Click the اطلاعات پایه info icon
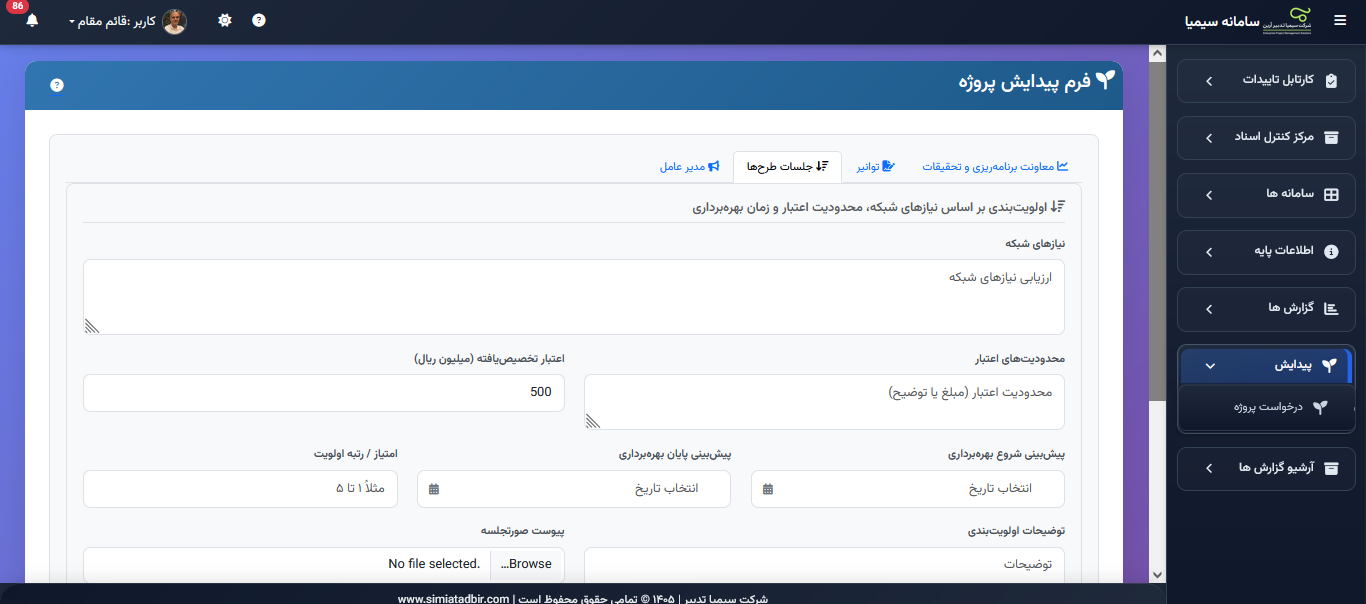1366x604 pixels. pos(1330,252)
